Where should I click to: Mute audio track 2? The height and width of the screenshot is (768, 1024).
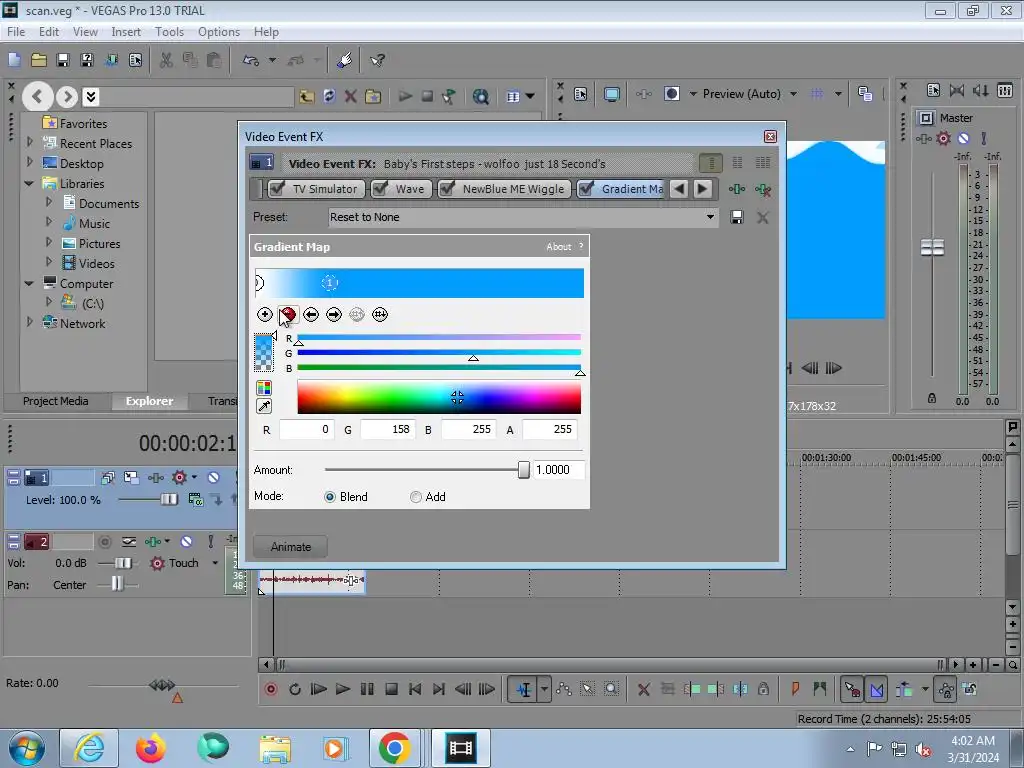coord(186,541)
